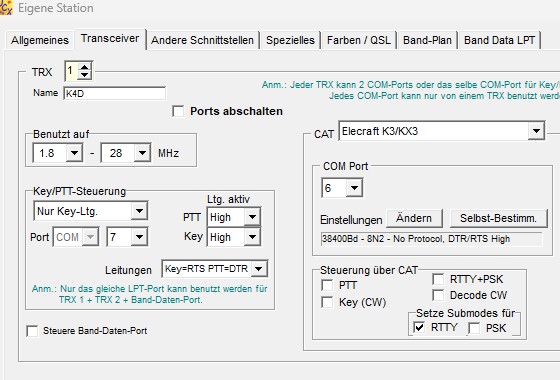This screenshot has width=560, height=380.
Task: Enable the Decode CW checkbox
Action: (x=438, y=295)
